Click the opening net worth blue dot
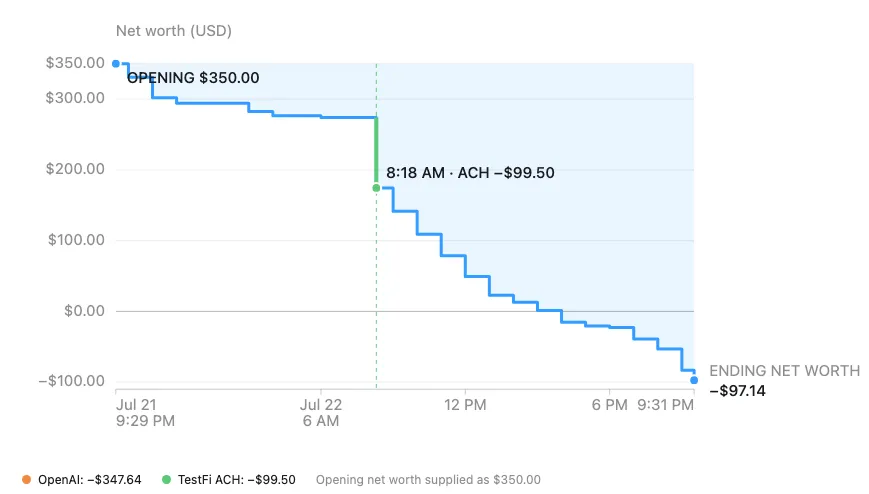 tap(116, 64)
